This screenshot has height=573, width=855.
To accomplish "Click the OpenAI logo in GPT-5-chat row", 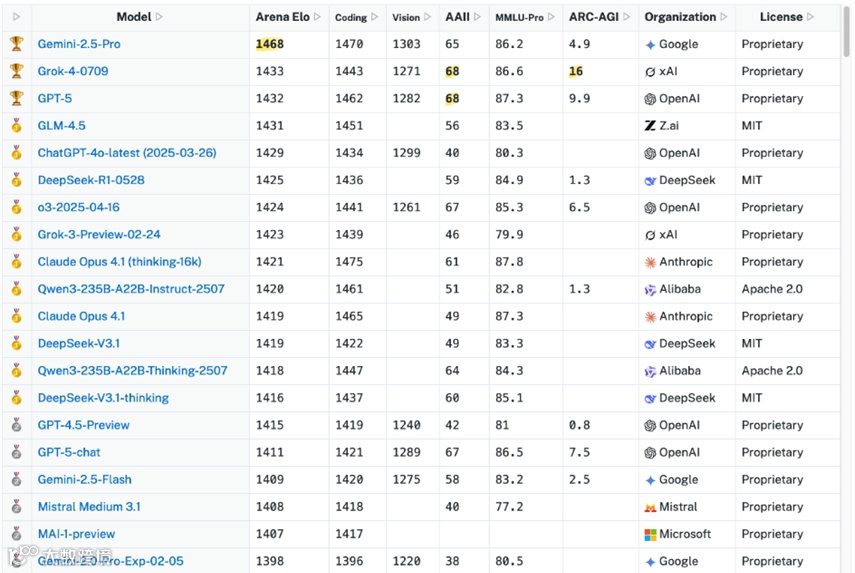I will pyautogui.click(x=650, y=453).
